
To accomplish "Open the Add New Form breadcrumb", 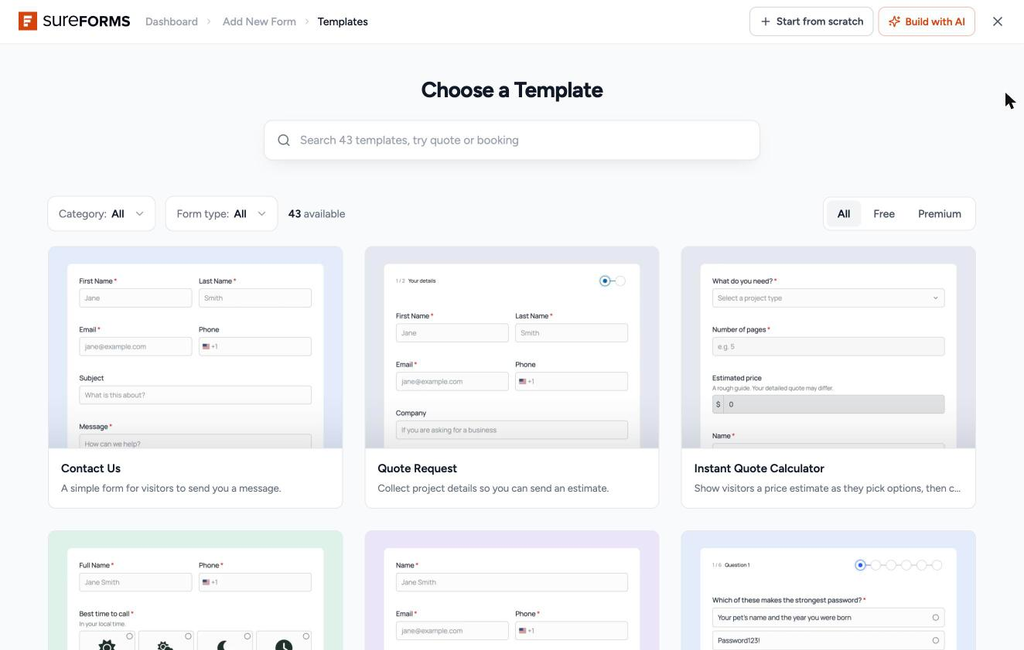I will pos(259,22).
